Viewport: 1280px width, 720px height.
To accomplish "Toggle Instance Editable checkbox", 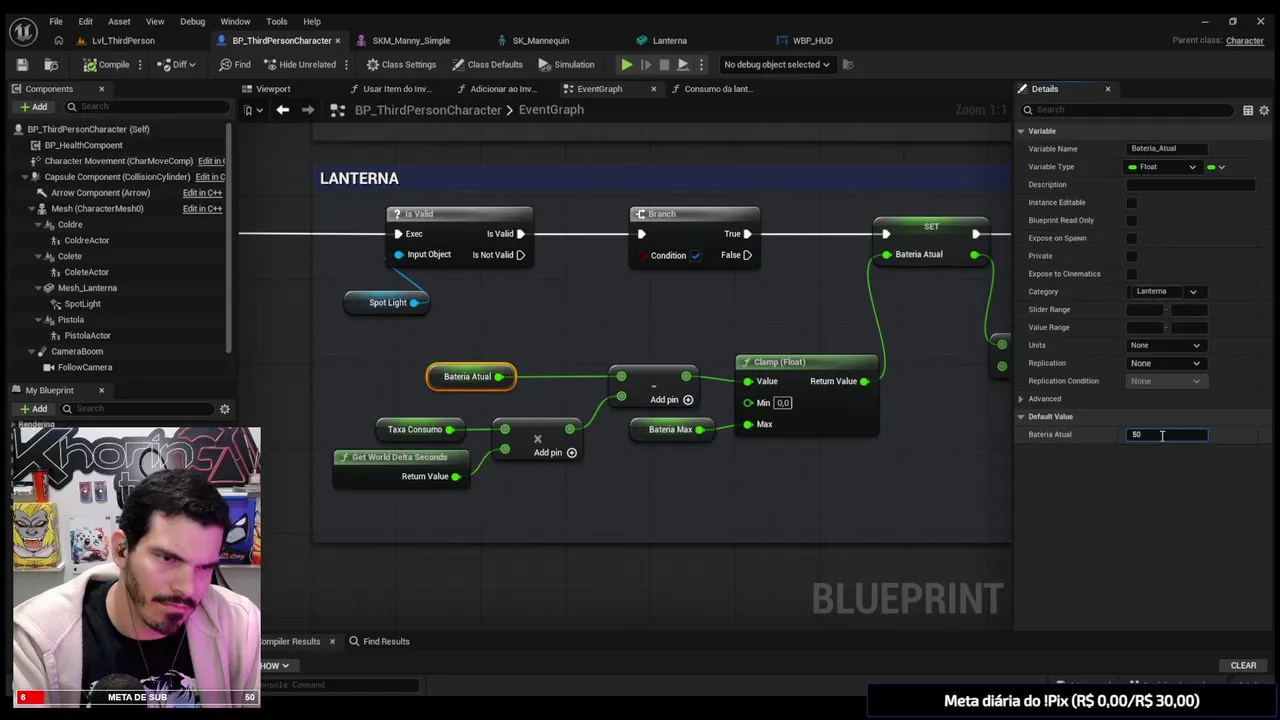I will [x=1132, y=203].
